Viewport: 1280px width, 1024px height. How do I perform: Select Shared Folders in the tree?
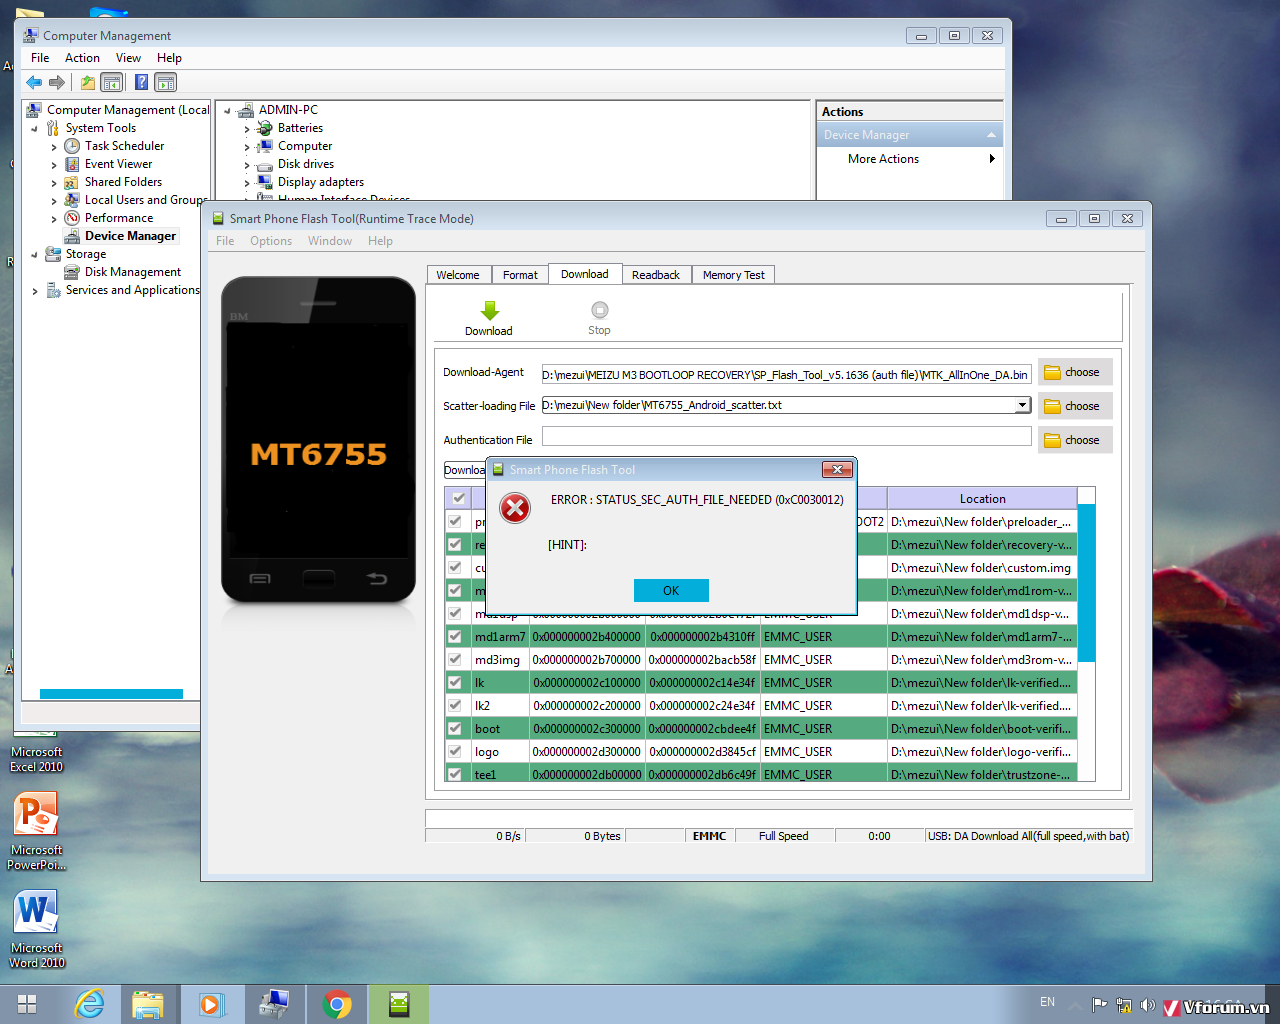pos(123,182)
